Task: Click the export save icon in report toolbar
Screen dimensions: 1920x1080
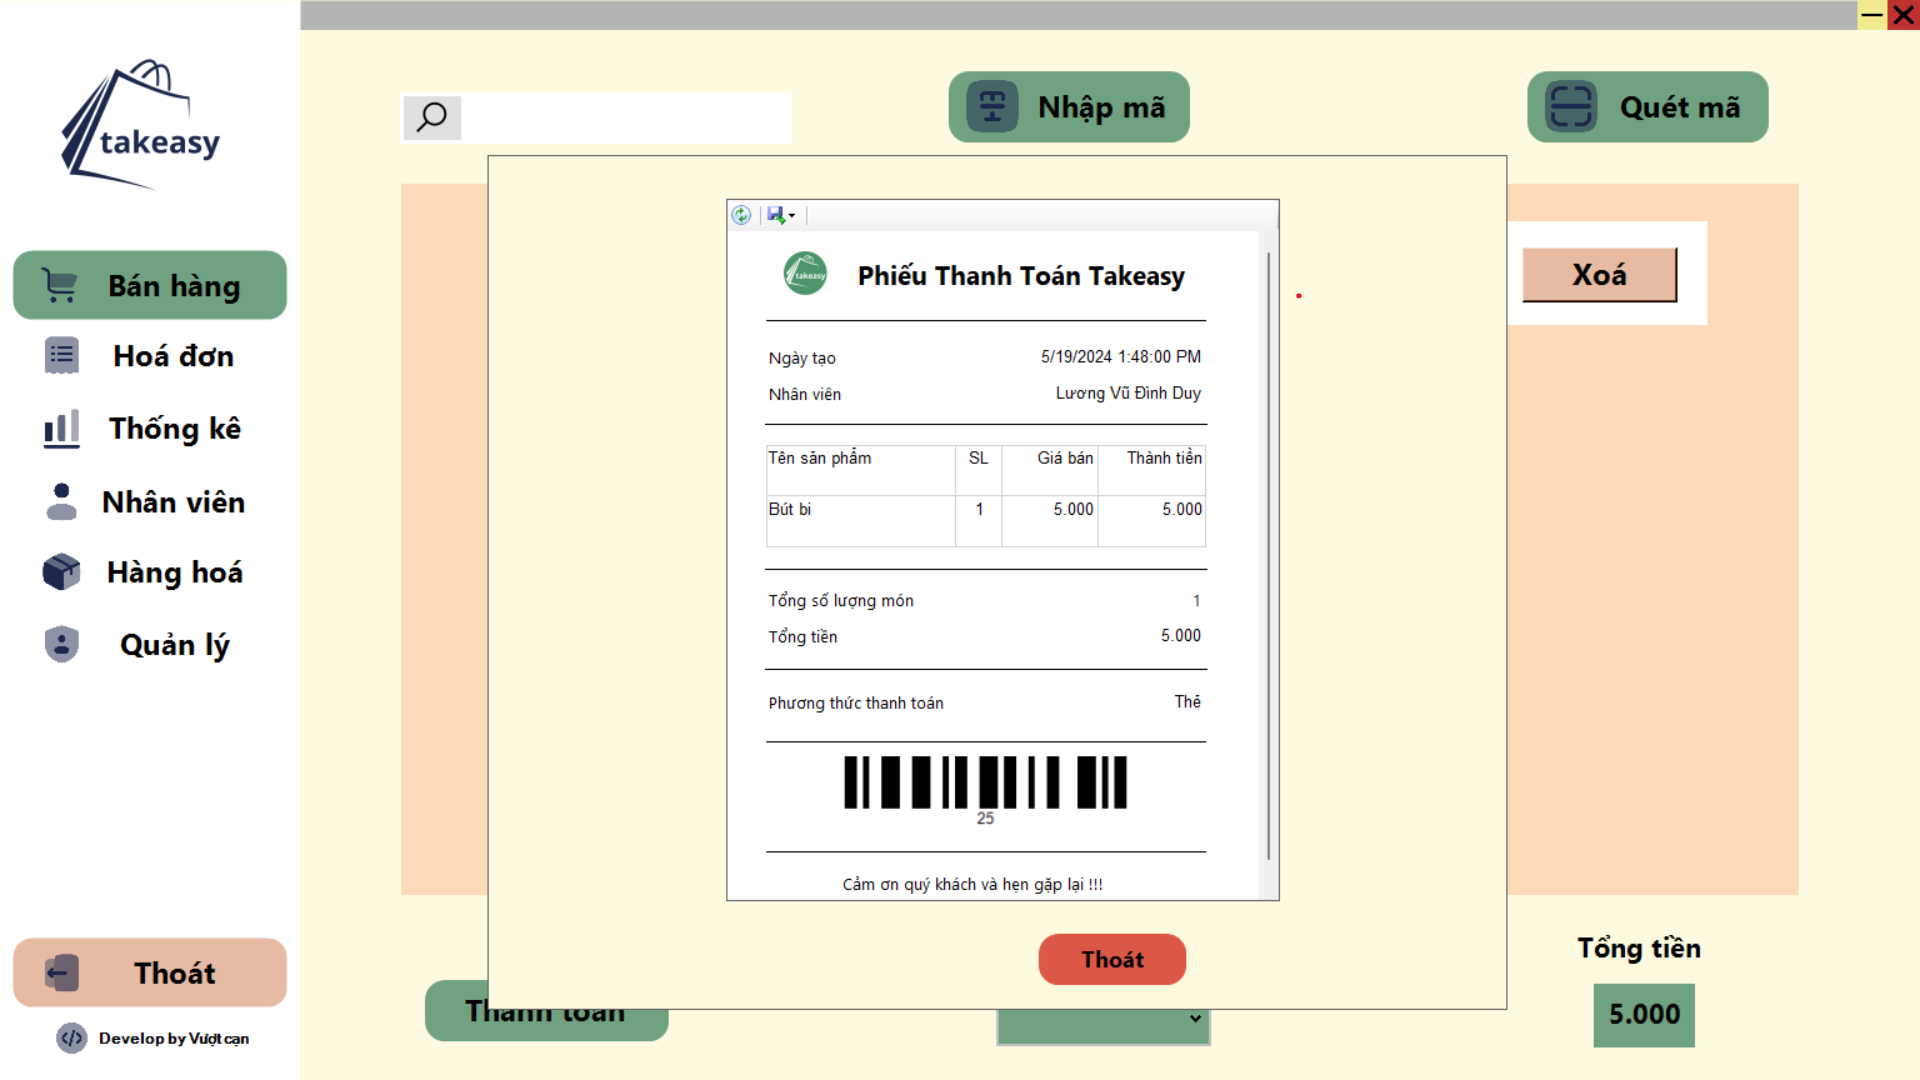Action: point(775,215)
